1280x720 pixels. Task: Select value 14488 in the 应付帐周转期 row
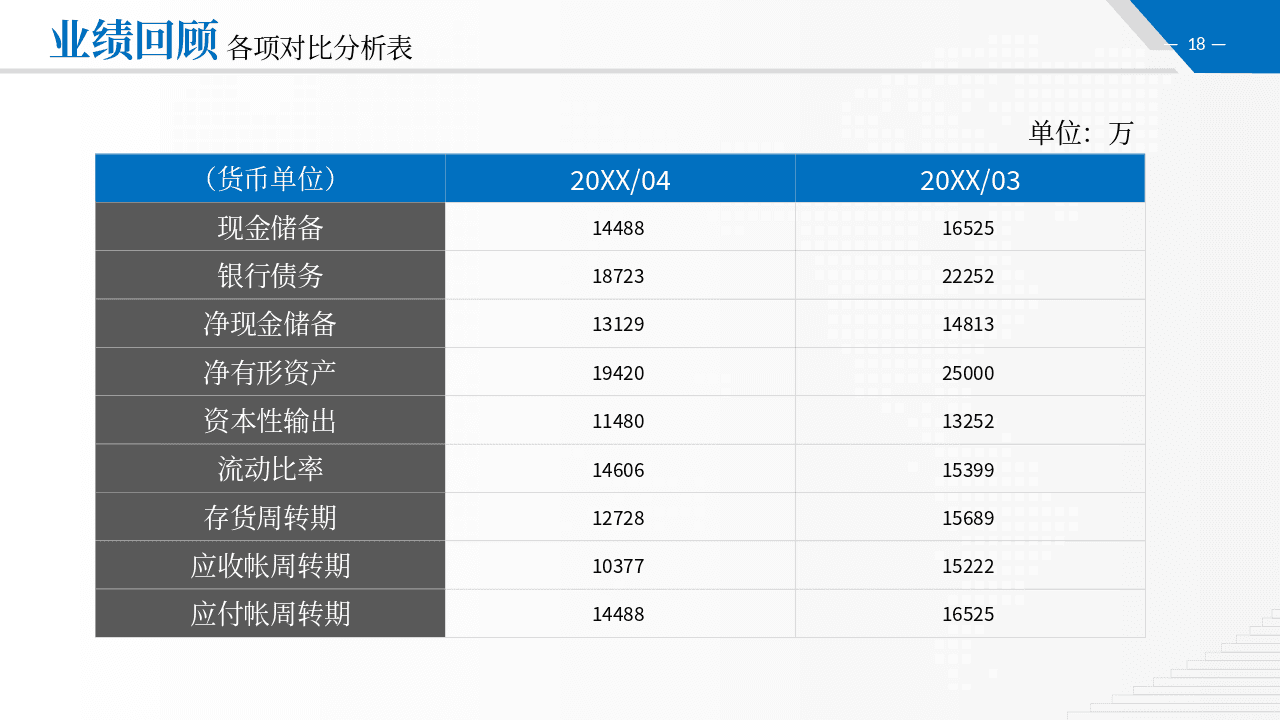click(x=620, y=613)
